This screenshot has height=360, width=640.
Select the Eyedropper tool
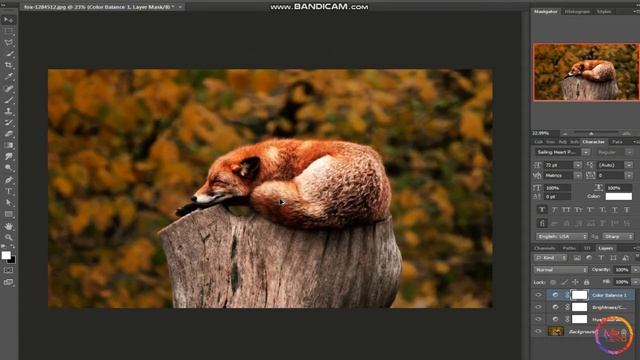(8, 76)
